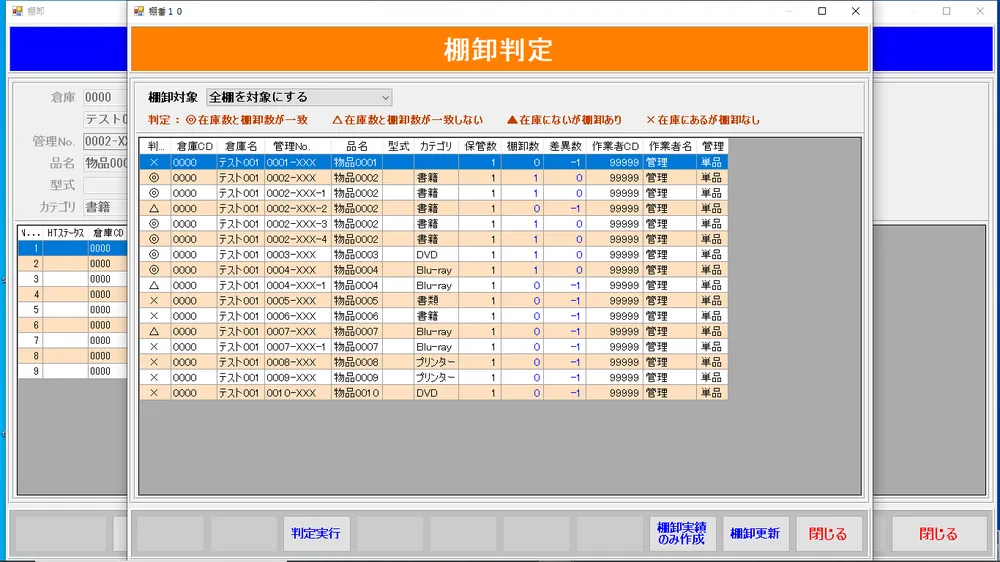The image size is (1000, 562).
Task: Click the 作業者名 column header
Action: click(x=670, y=146)
